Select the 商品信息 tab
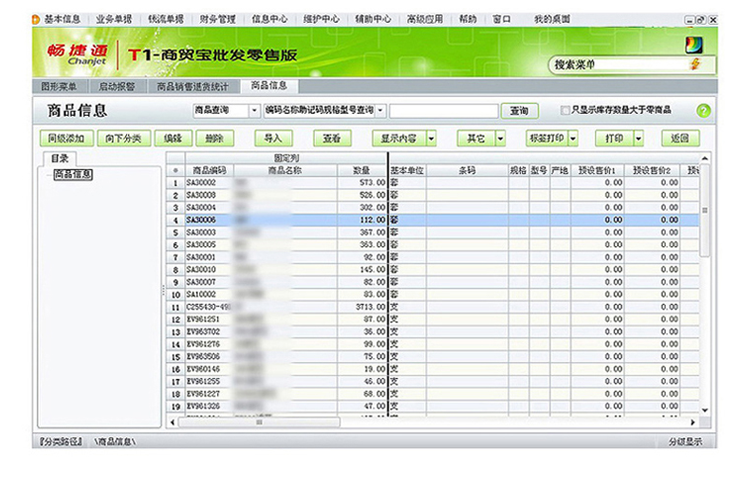This screenshot has height=481, width=750. tap(269, 86)
